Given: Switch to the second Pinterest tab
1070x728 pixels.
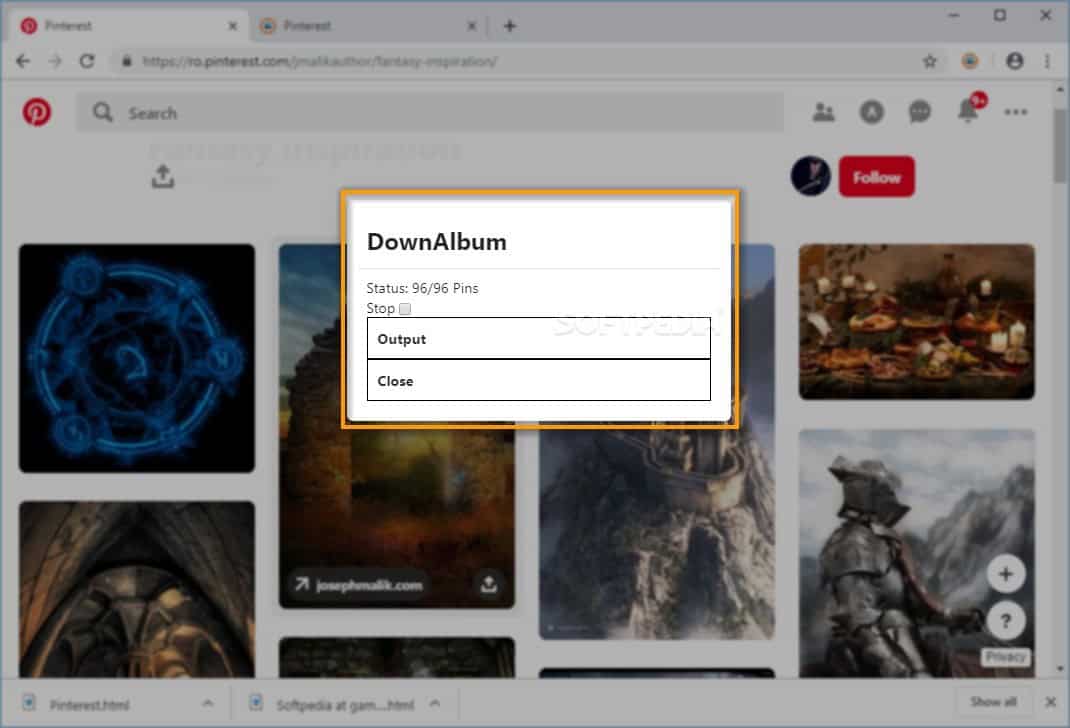Looking at the screenshot, I should coord(350,26).
